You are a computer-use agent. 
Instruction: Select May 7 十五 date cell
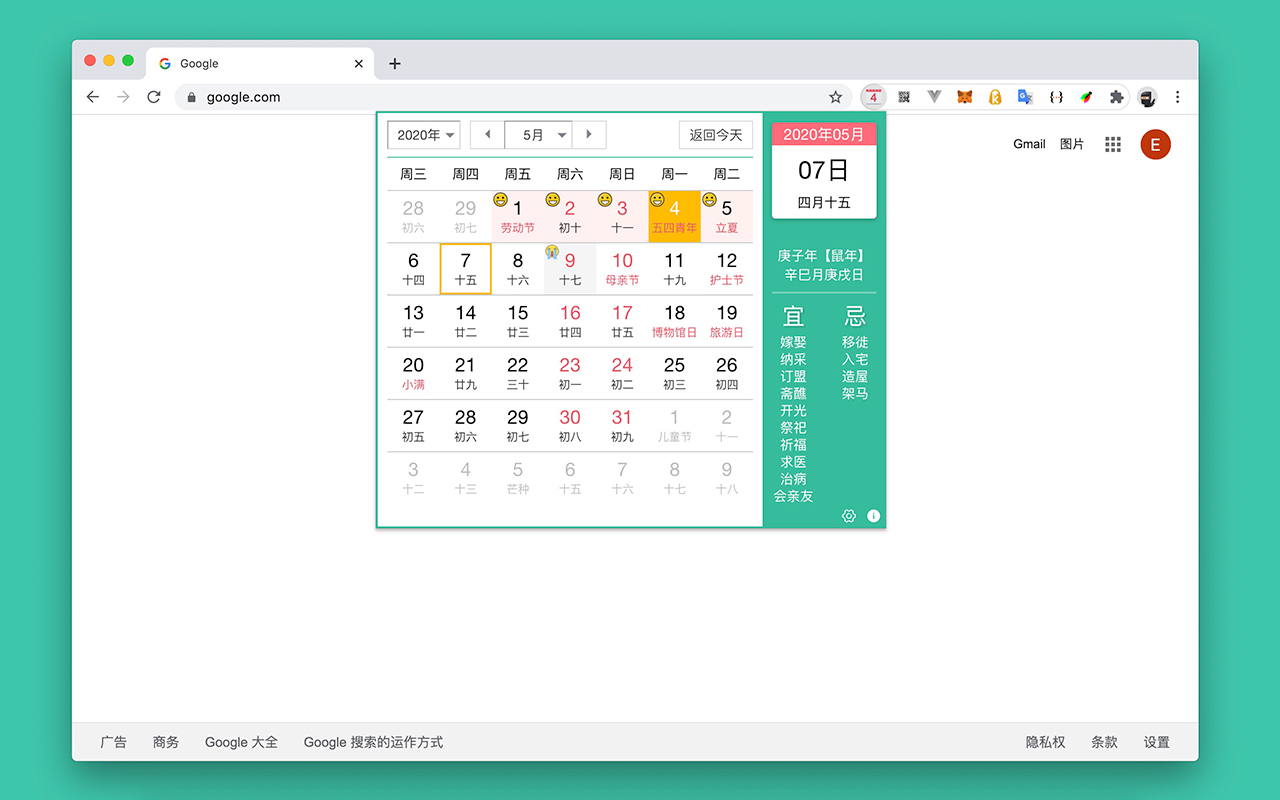[466, 269]
